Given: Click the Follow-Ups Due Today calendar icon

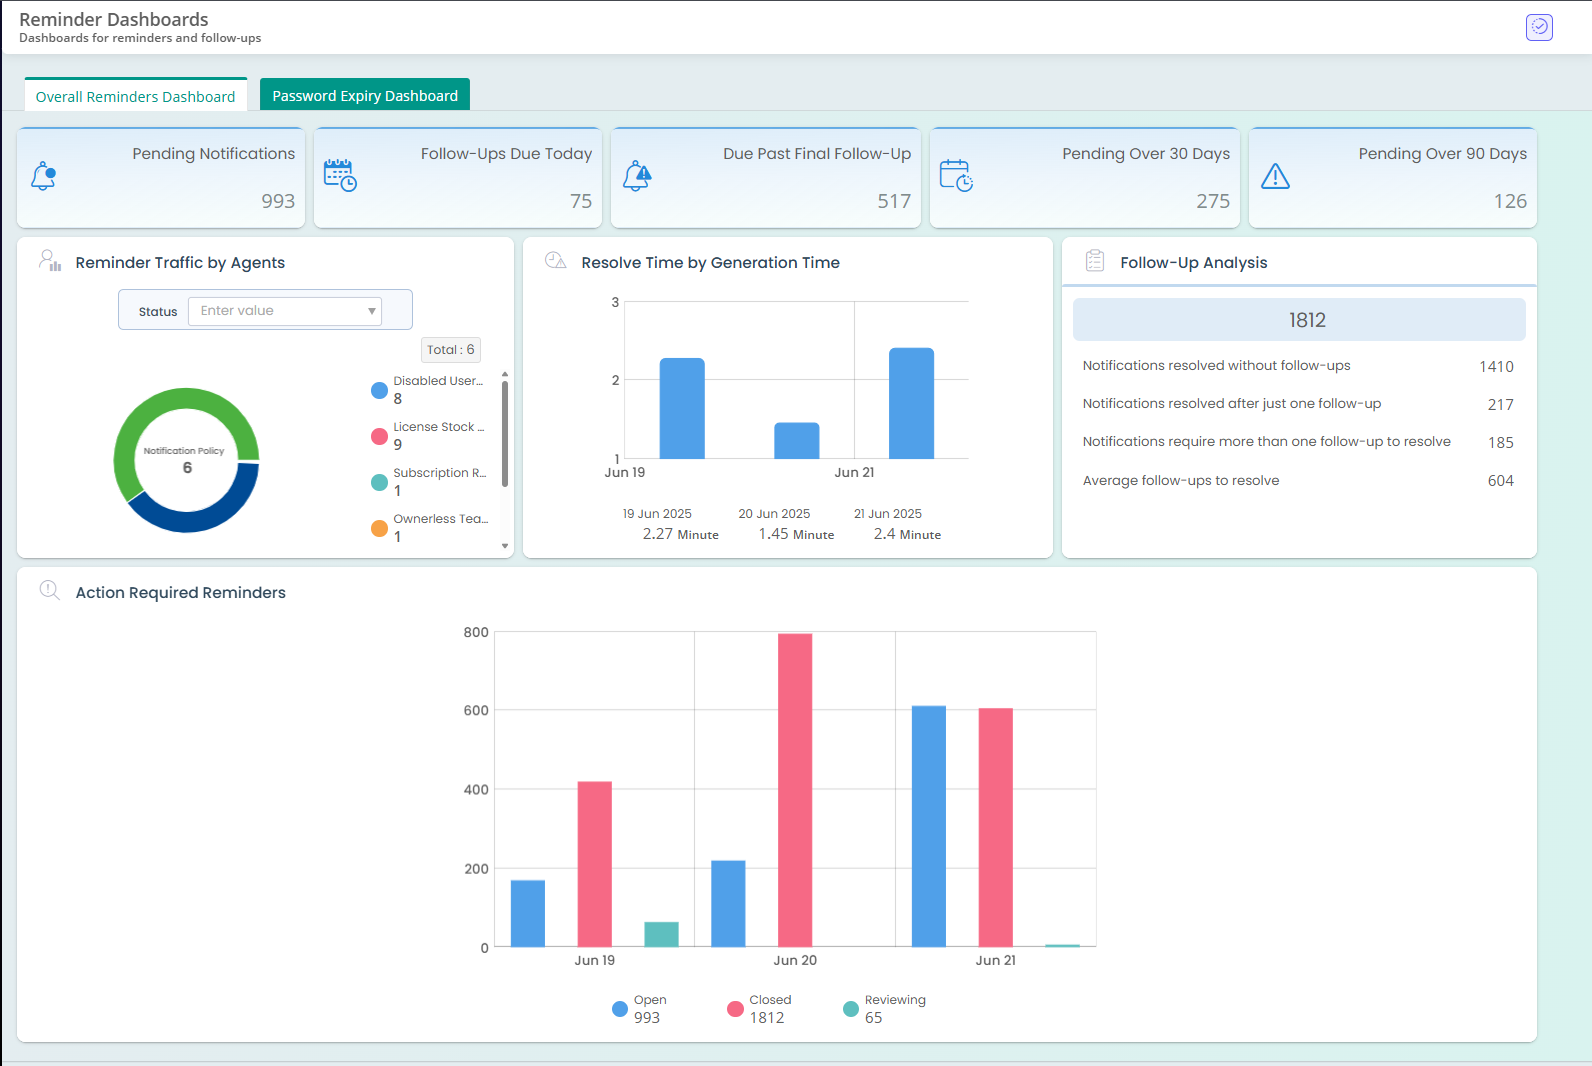Looking at the screenshot, I should (x=340, y=176).
